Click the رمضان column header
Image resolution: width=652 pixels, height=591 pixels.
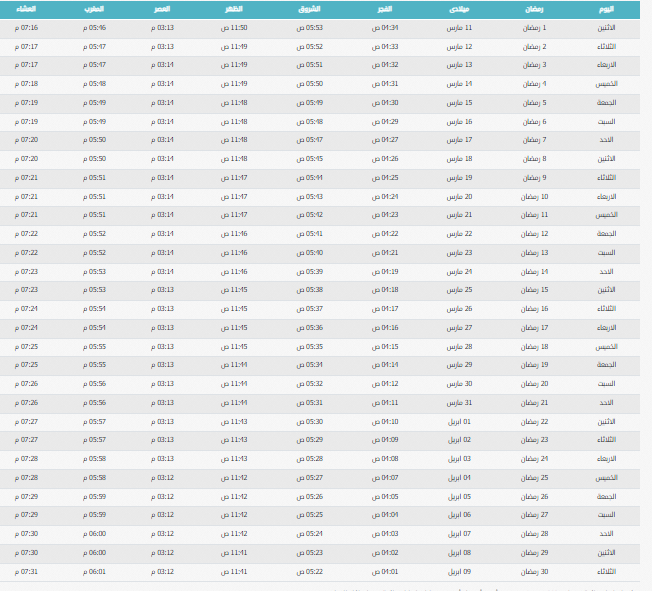534,8
